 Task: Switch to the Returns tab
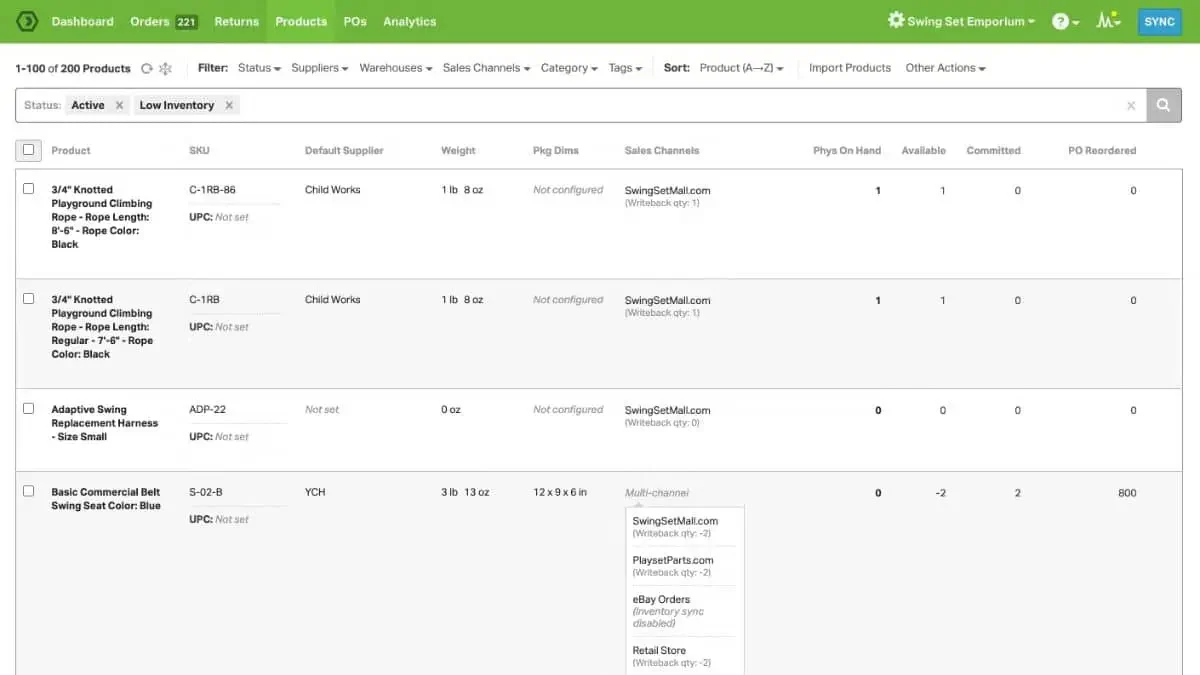236,21
